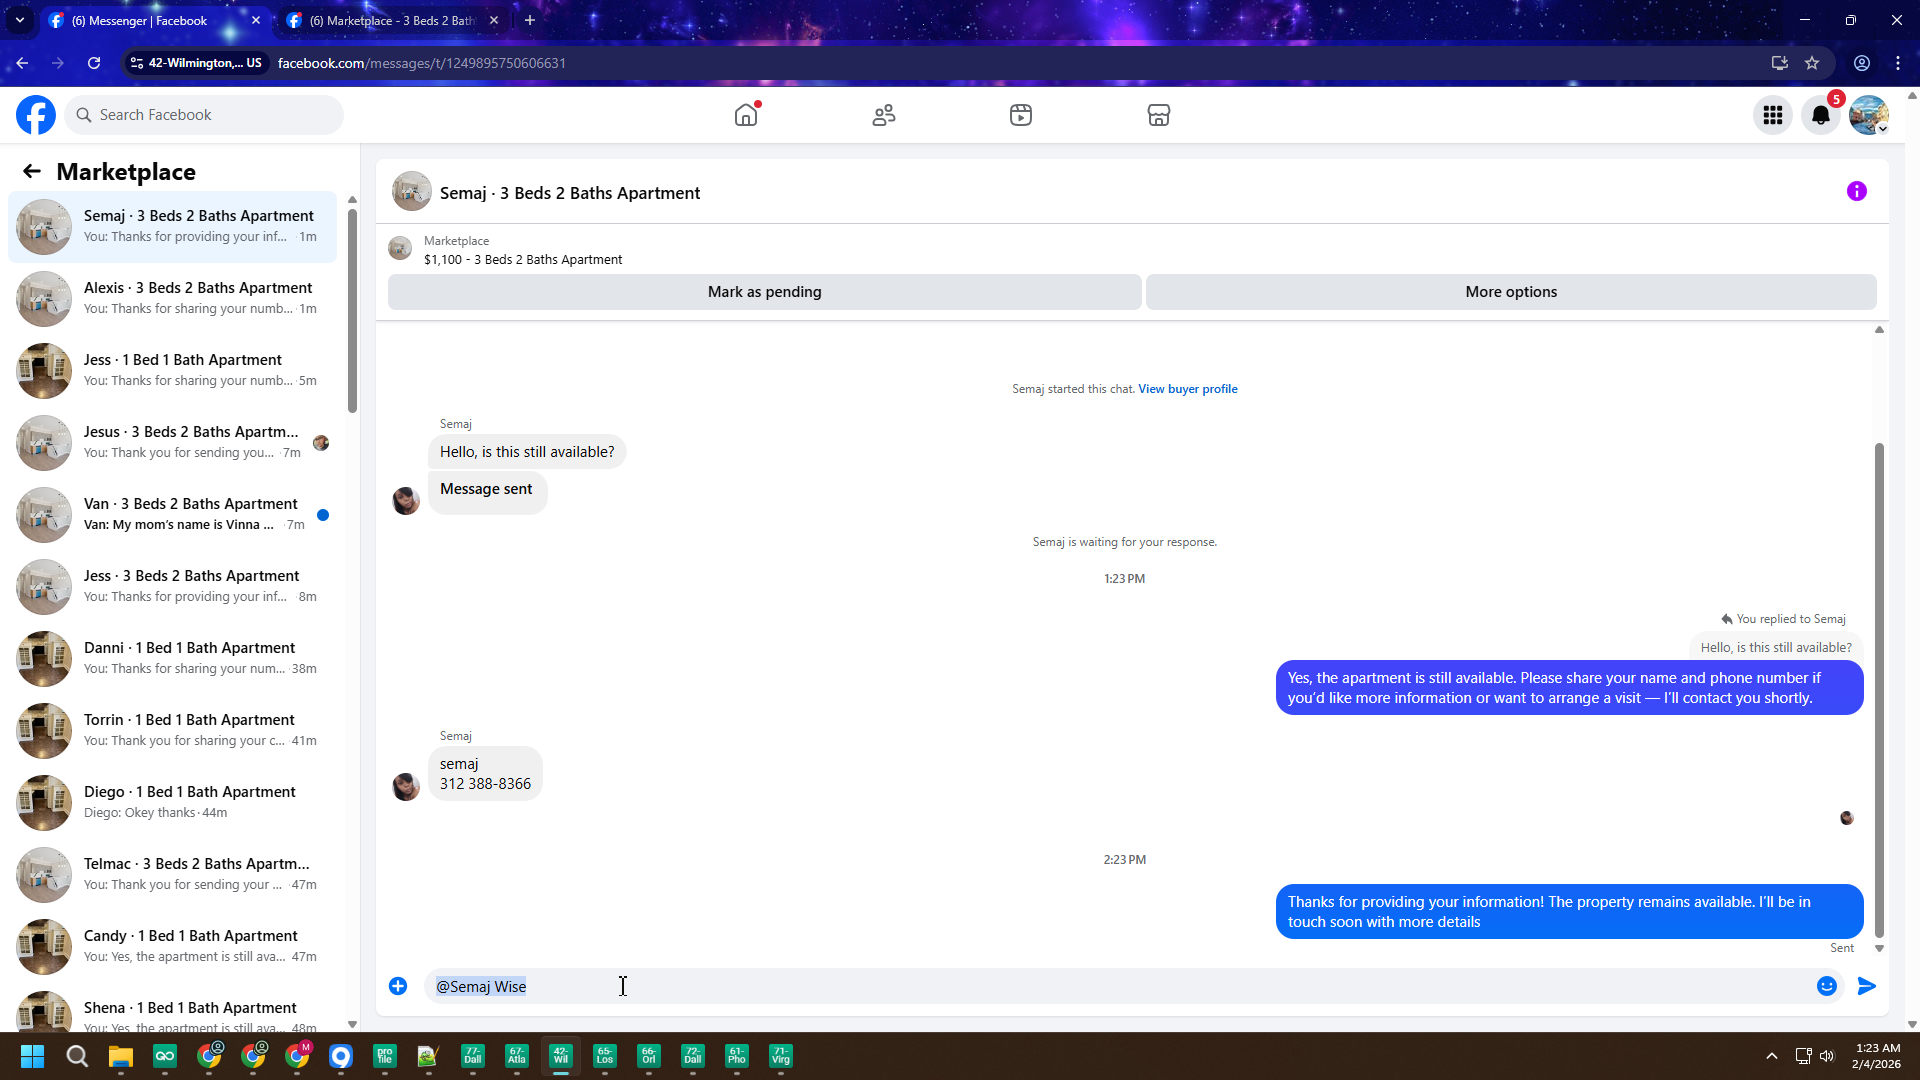Click the More options button

click(1510, 292)
